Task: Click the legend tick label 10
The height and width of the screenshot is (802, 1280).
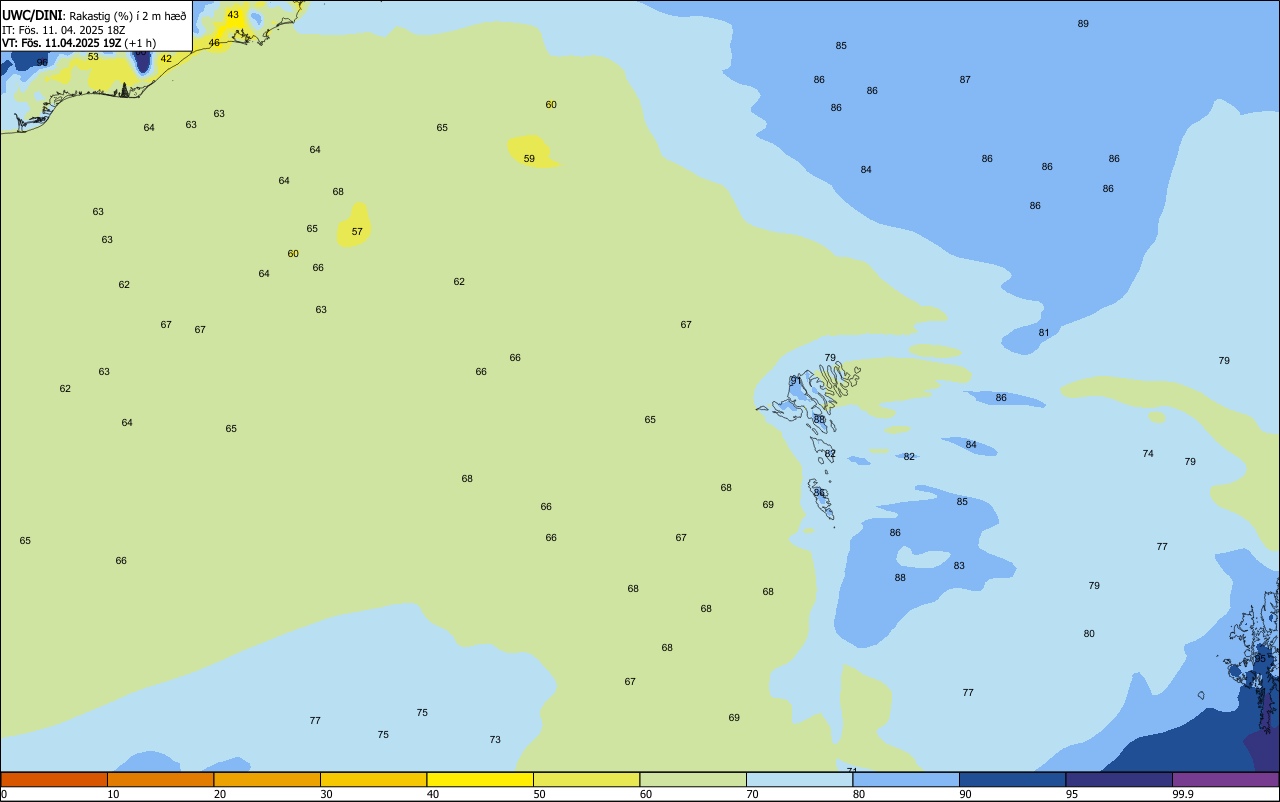Action: (x=113, y=794)
